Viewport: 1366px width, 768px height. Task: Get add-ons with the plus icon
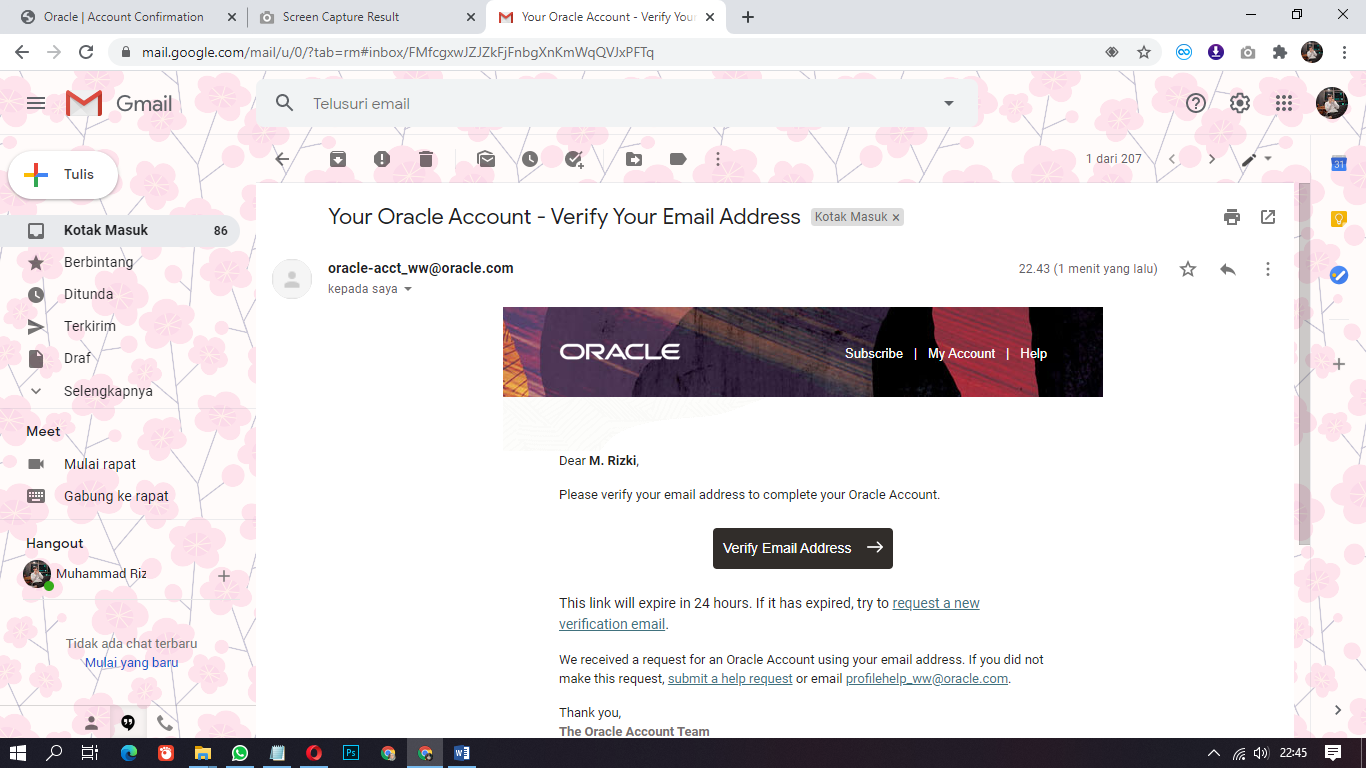1339,364
